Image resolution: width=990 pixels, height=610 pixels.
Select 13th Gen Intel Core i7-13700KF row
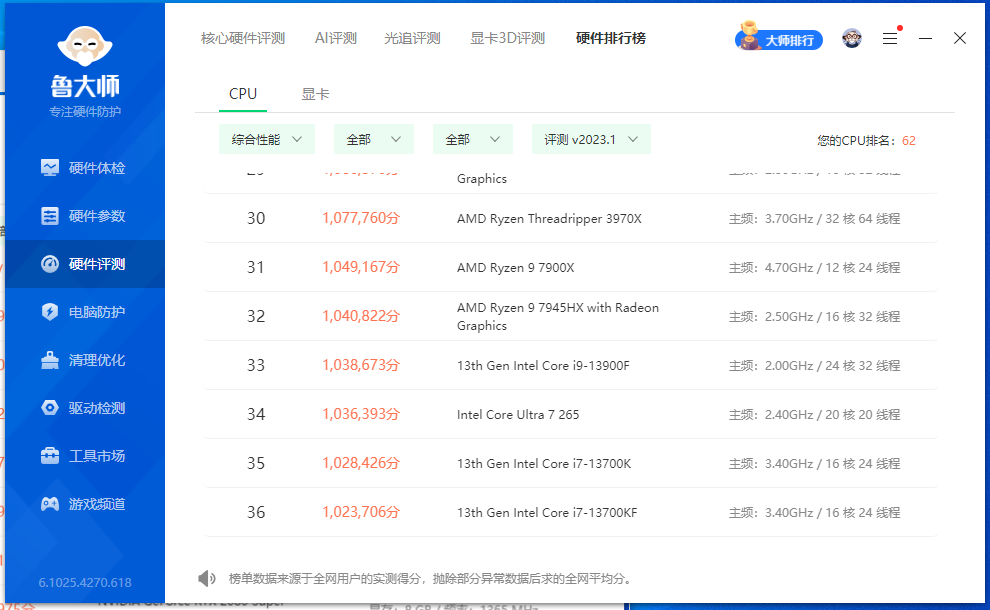tap(571, 512)
